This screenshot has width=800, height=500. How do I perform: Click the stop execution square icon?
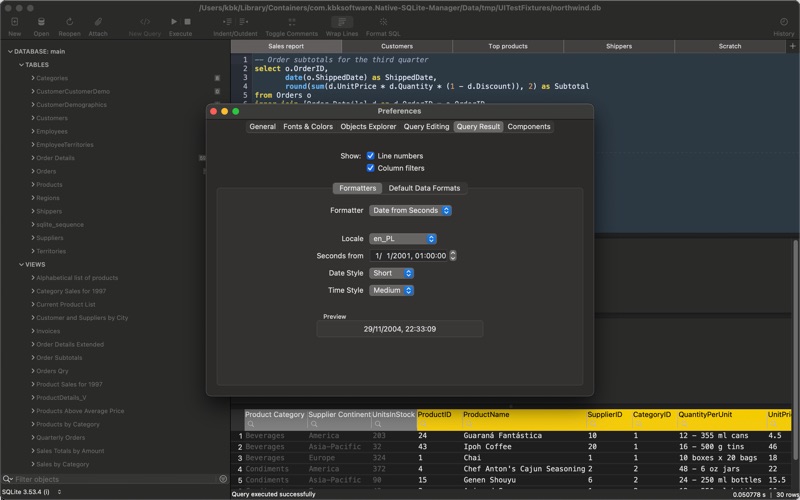187,22
